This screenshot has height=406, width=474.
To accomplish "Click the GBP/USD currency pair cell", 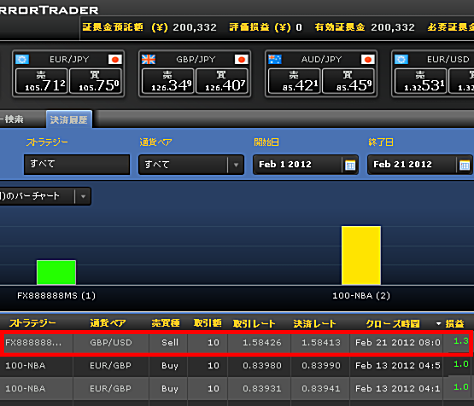I will [111, 342].
